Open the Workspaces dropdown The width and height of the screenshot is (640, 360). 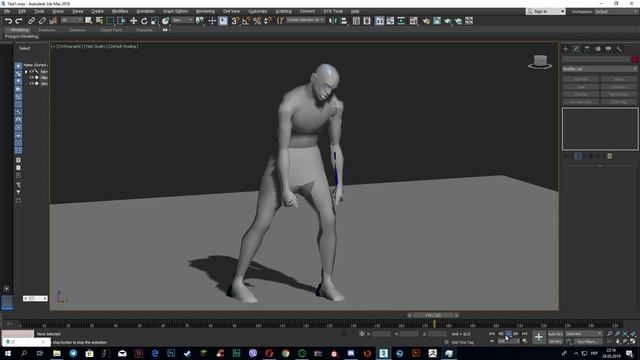pyautogui.click(x=616, y=11)
